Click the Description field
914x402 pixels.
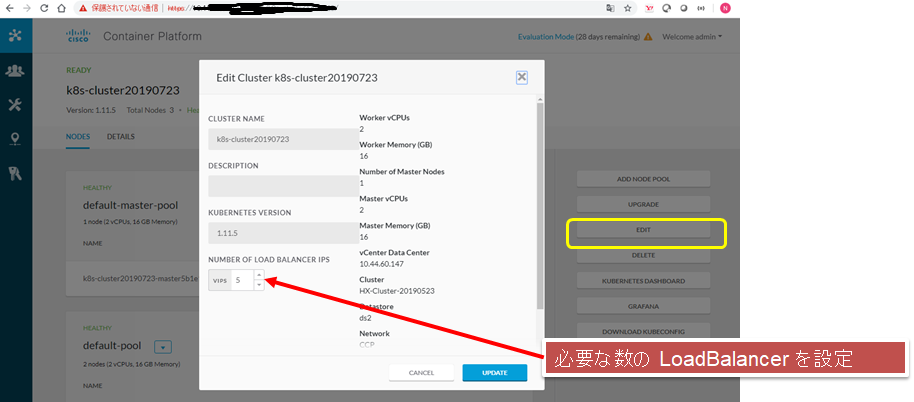coord(283,186)
